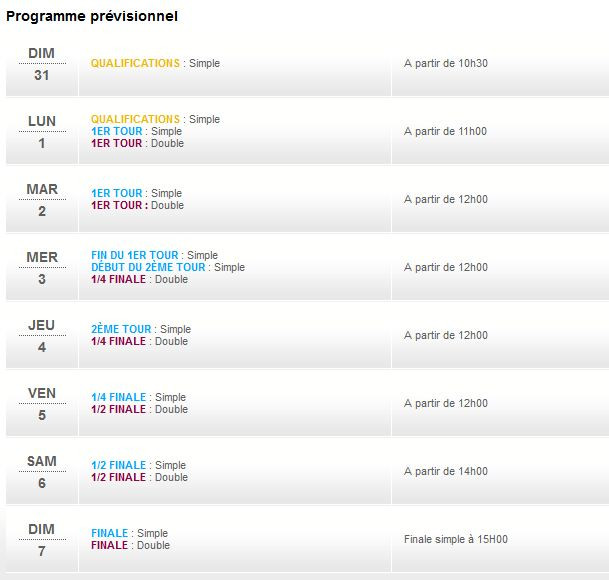Image resolution: width=609 pixels, height=580 pixels.
Task: Open 1/4 FINALE Simple link on Friday
Action: tap(118, 397)
